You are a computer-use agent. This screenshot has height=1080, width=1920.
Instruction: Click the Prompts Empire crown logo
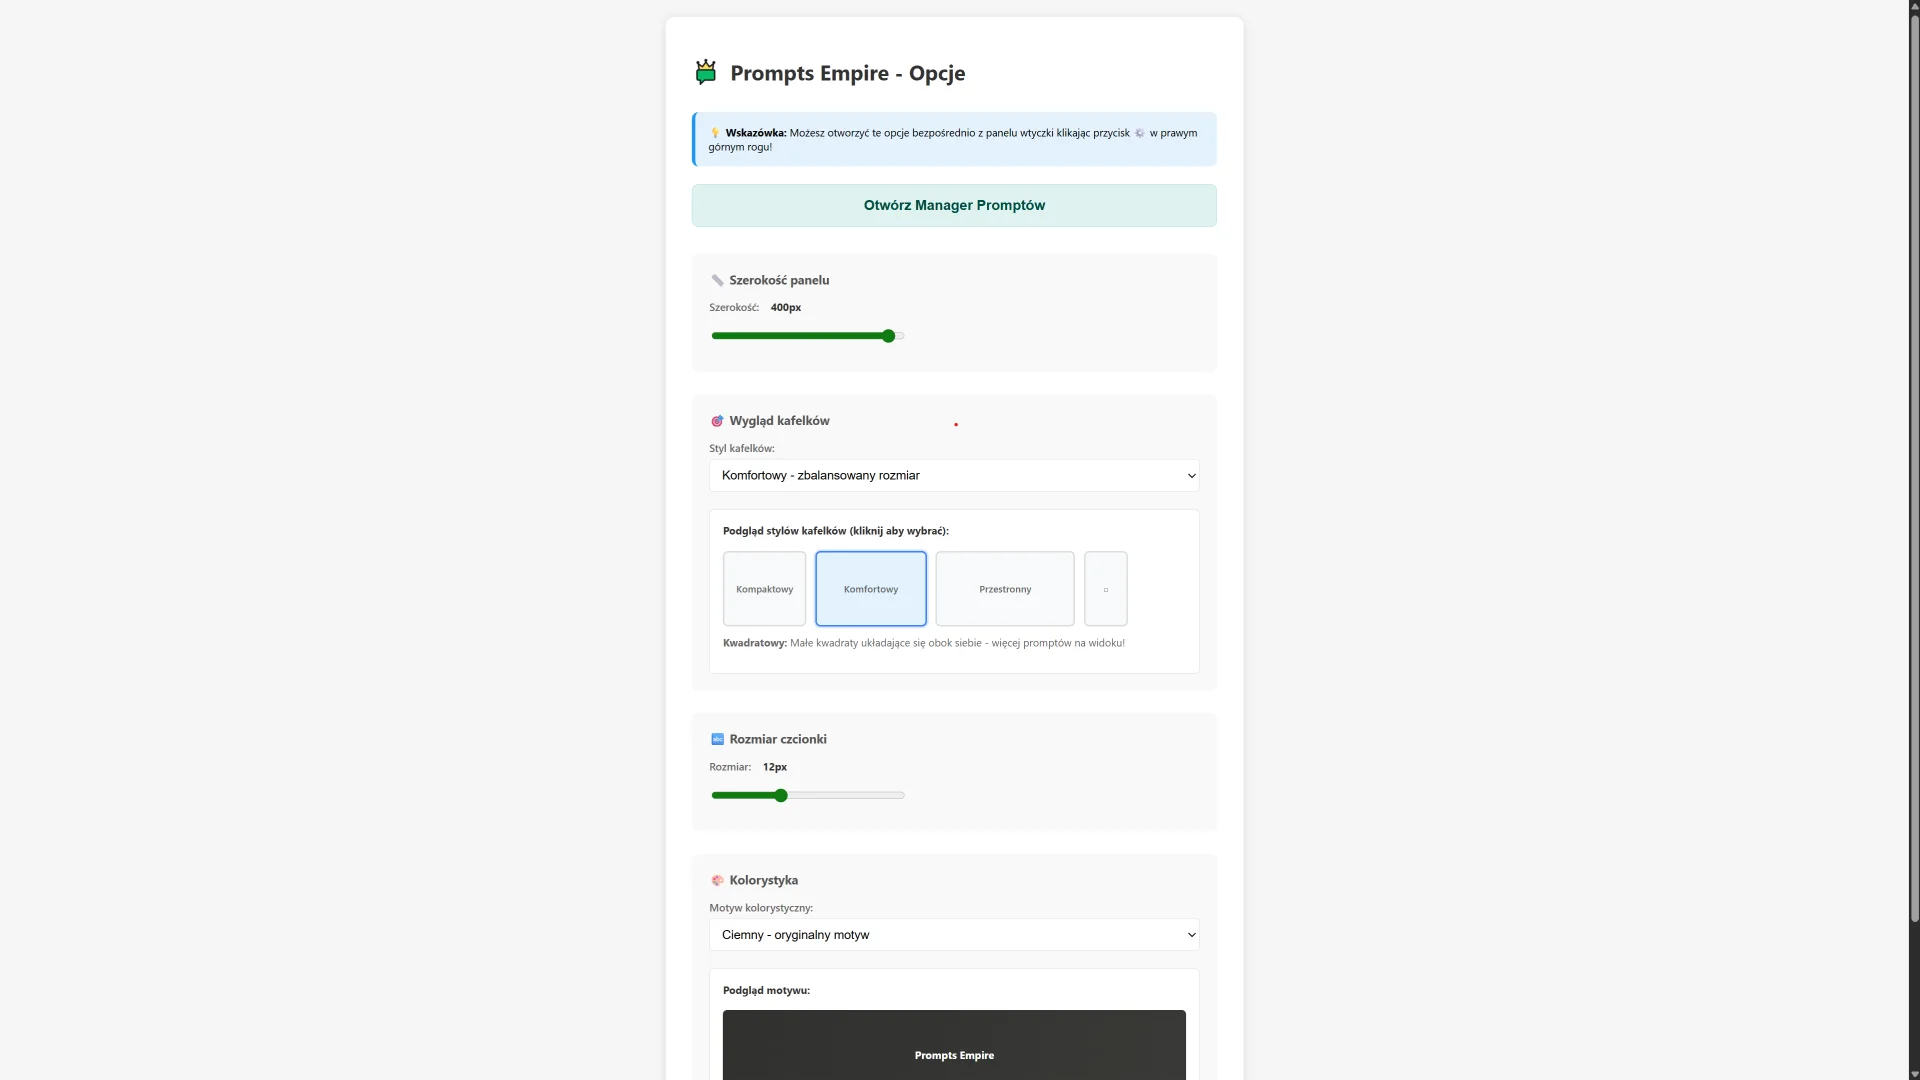click(x=706, y=72)
